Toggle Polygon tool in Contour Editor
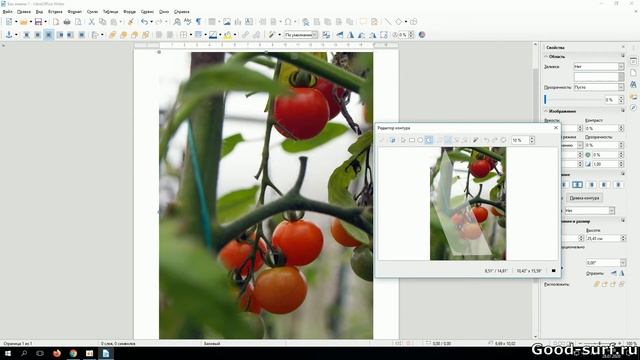Image resolution: width=640 pixels, height=360 pixels. [x=429, y=140]
